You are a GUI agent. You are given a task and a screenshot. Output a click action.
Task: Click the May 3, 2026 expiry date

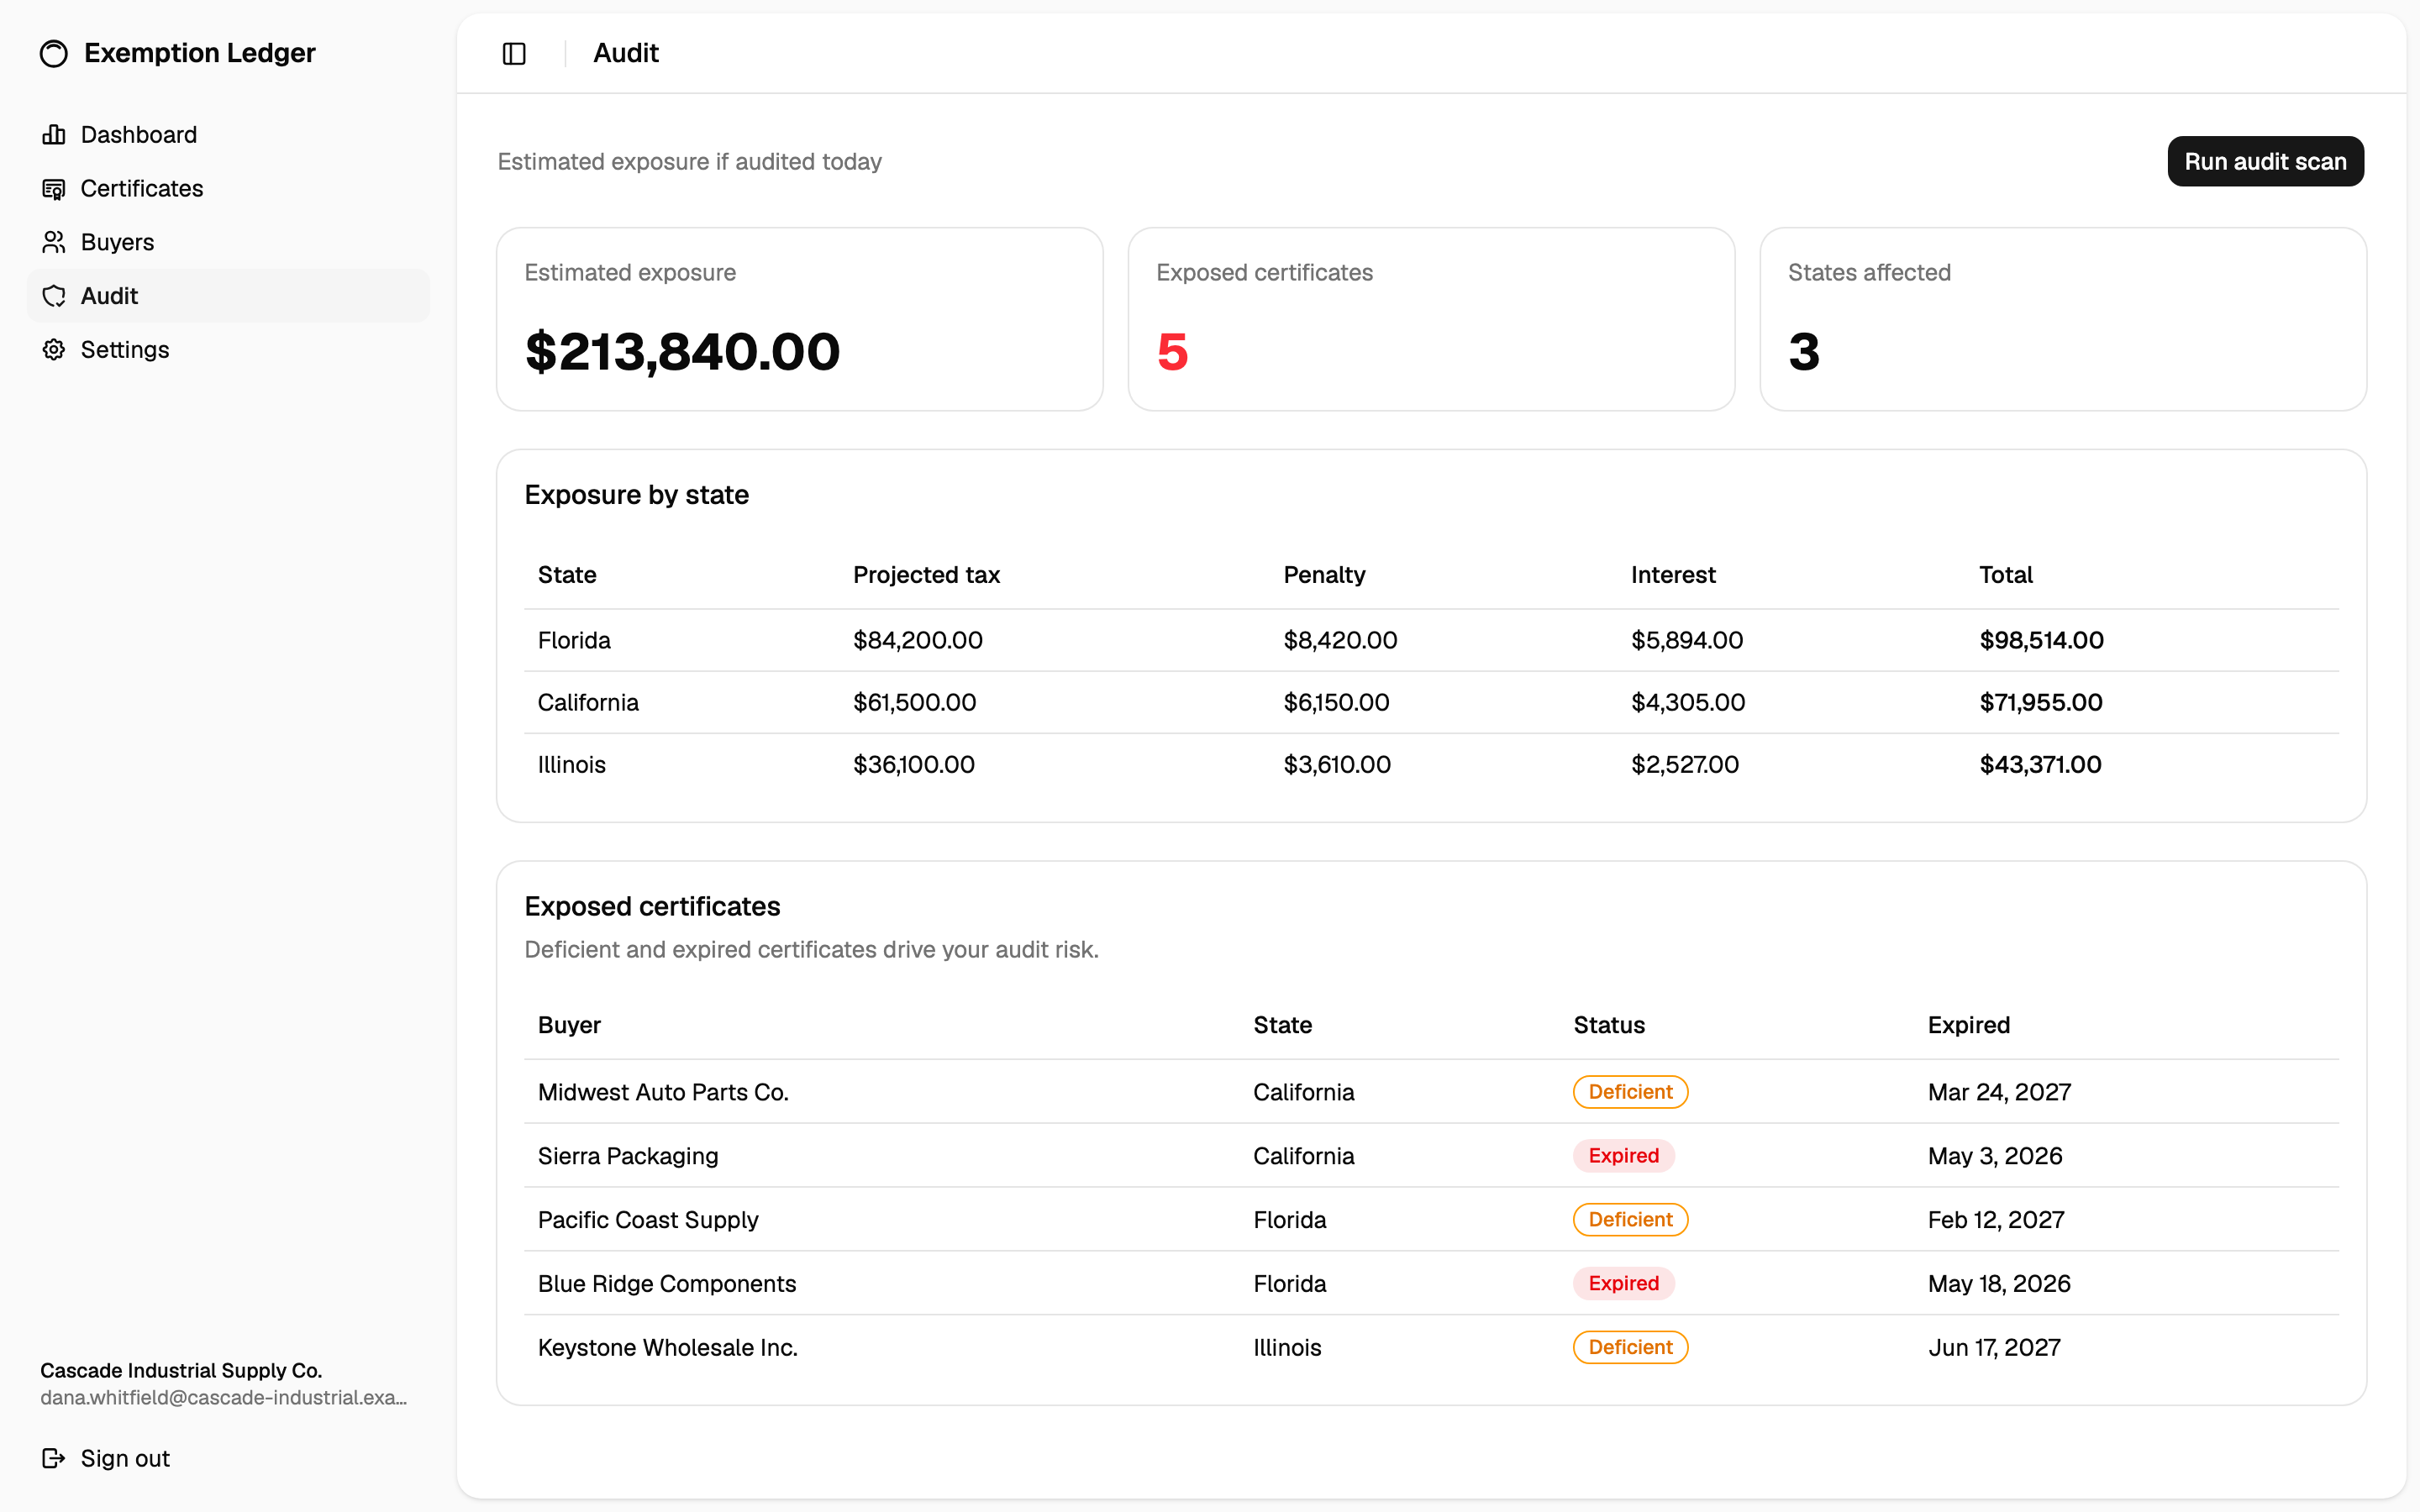click(1995, 1156)
